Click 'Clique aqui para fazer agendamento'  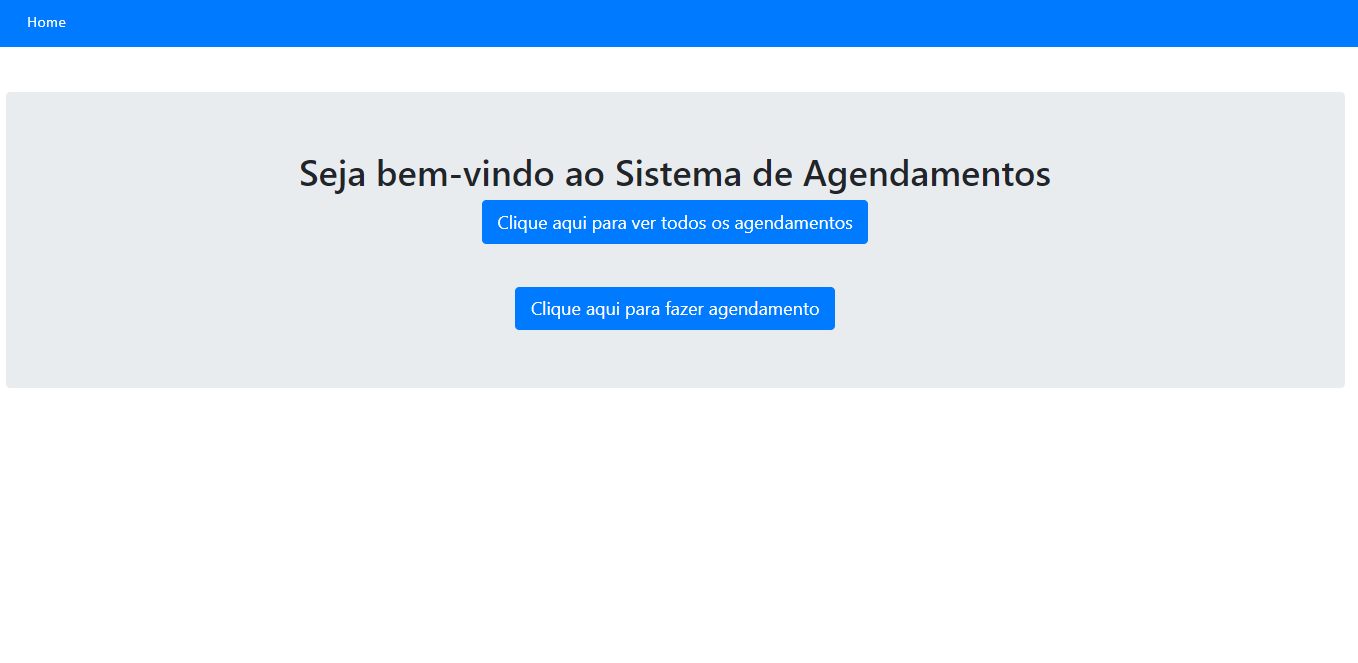(675, 308)
